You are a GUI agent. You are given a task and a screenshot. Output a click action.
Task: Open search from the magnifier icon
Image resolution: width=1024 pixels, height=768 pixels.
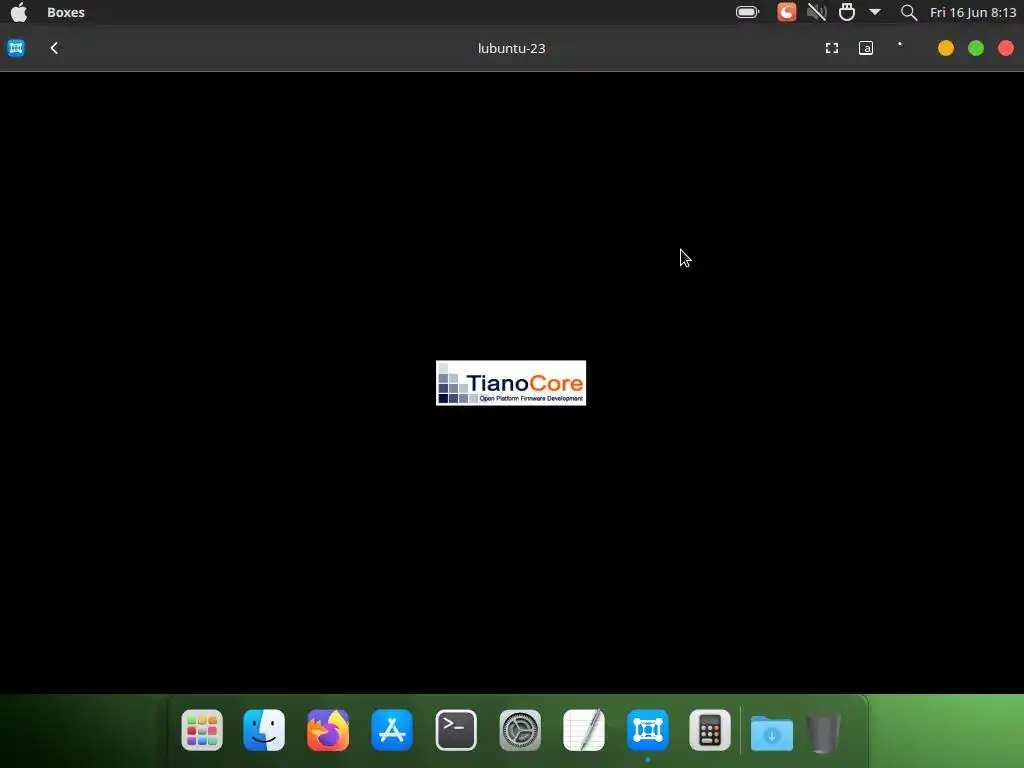(x=908, y=12)
